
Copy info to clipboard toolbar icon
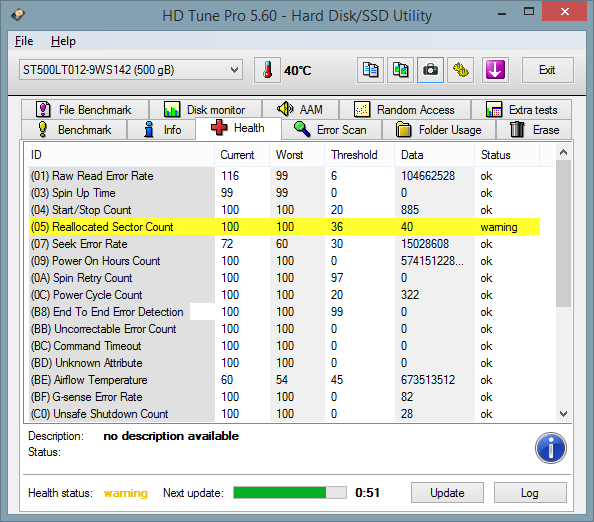tap(370, 70)
